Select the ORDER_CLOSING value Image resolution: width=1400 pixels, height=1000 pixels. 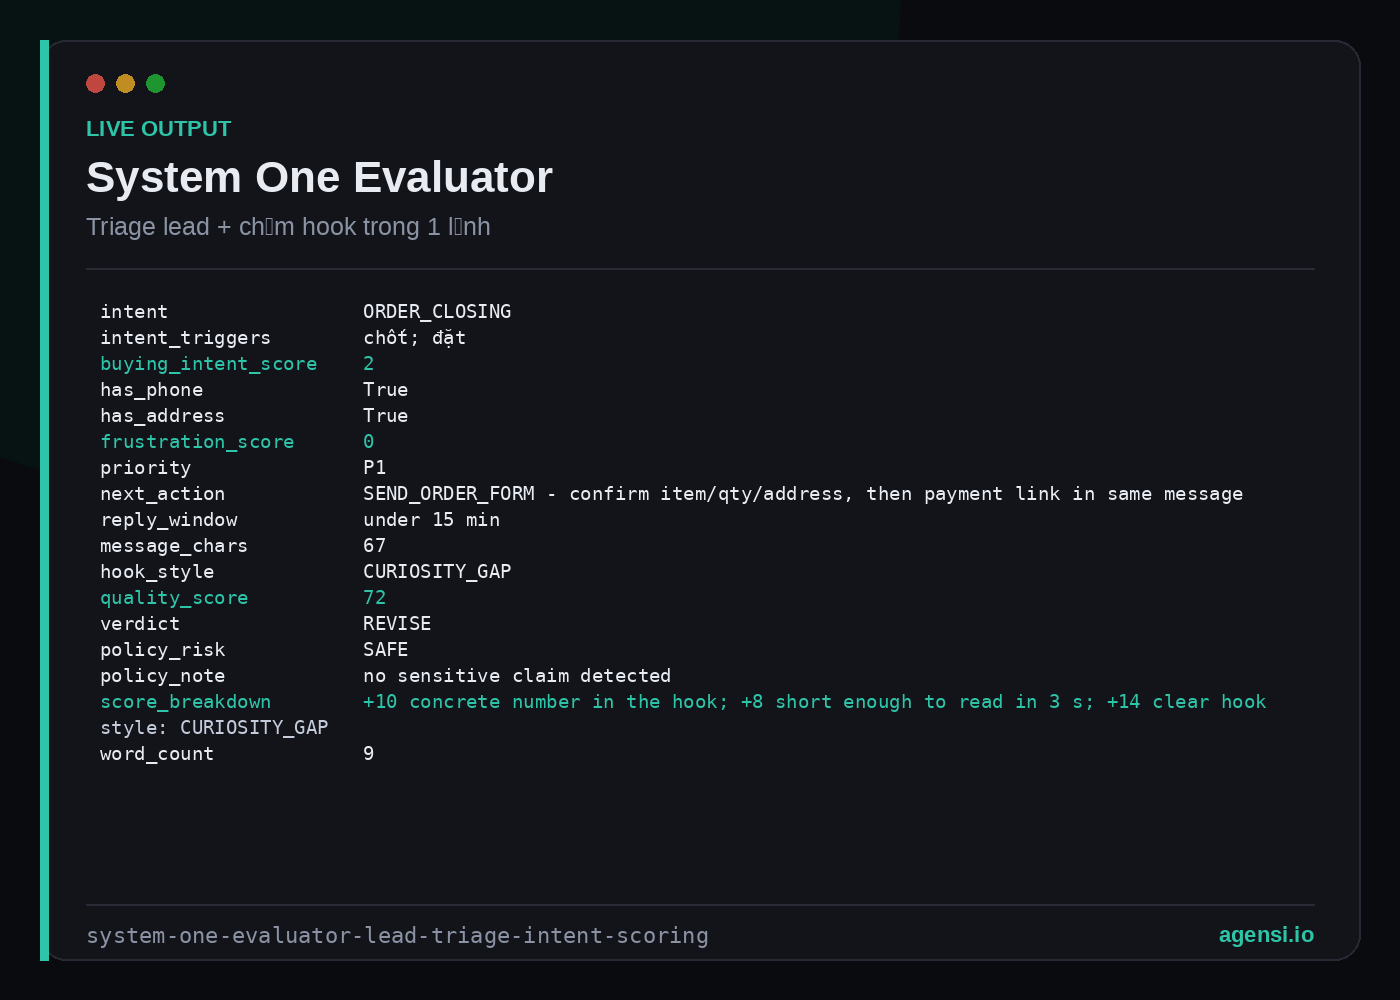pos(437,312)
